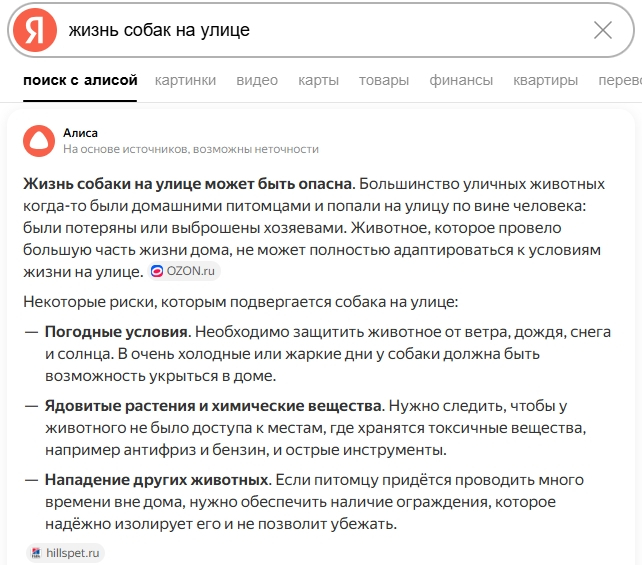Open the «картинки» tab
This screenshot has height=565, width=642.
(187, 81)
